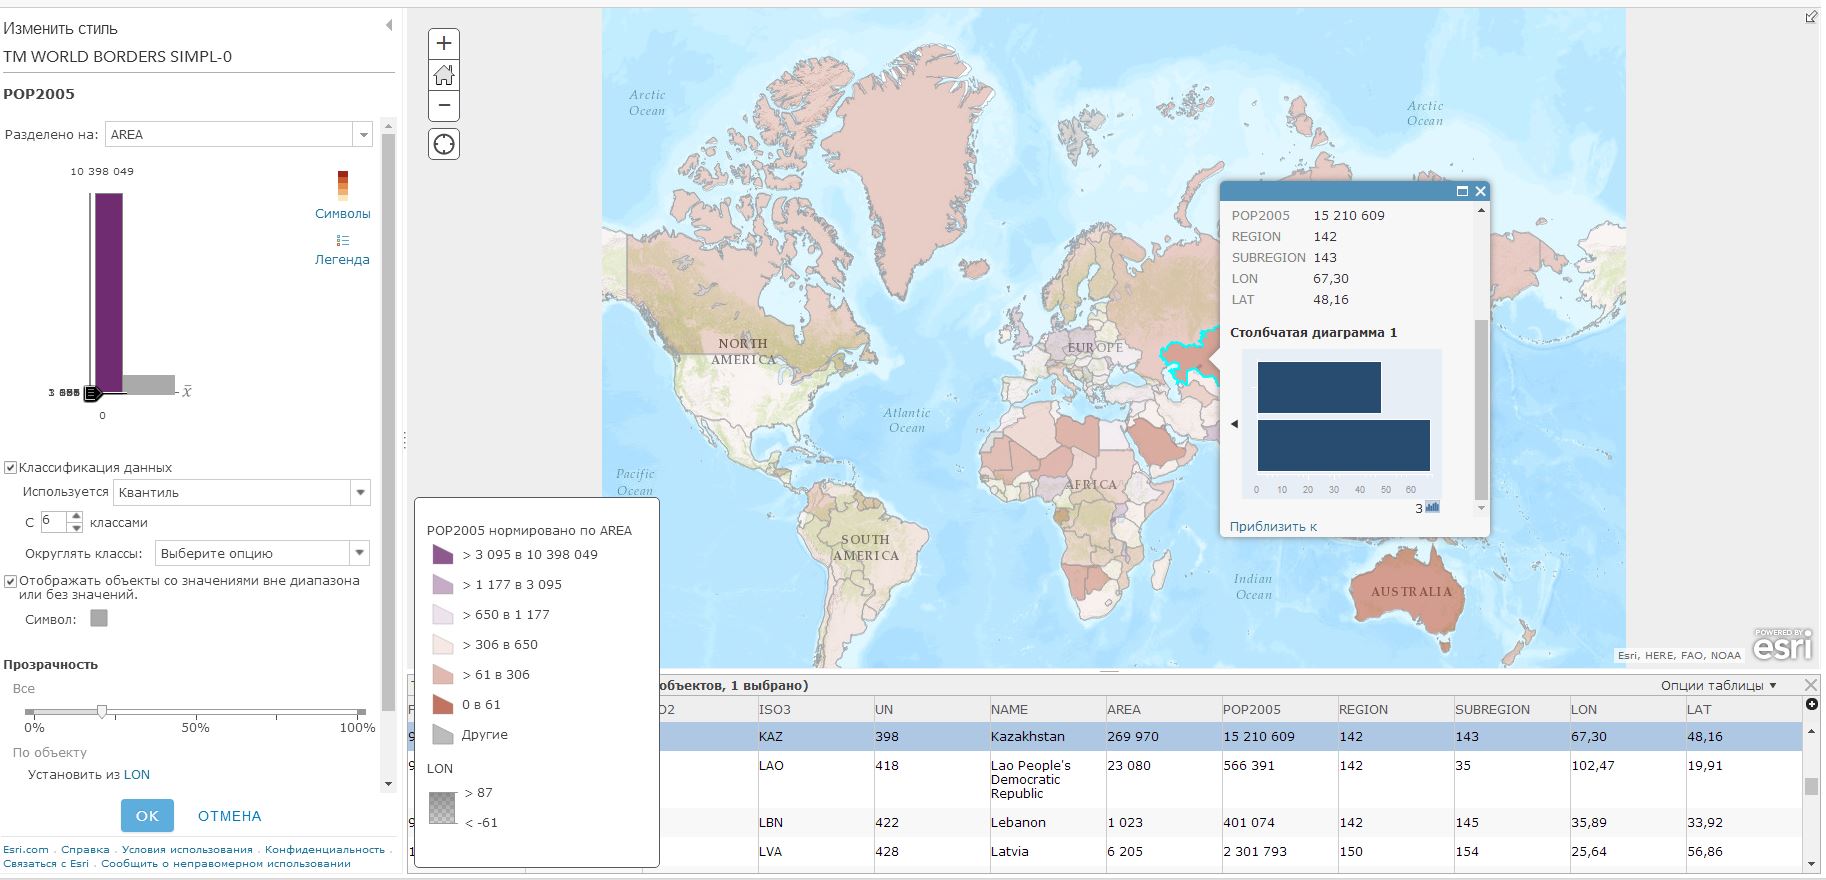Open the Символы color ramp icon

point(343,185)
